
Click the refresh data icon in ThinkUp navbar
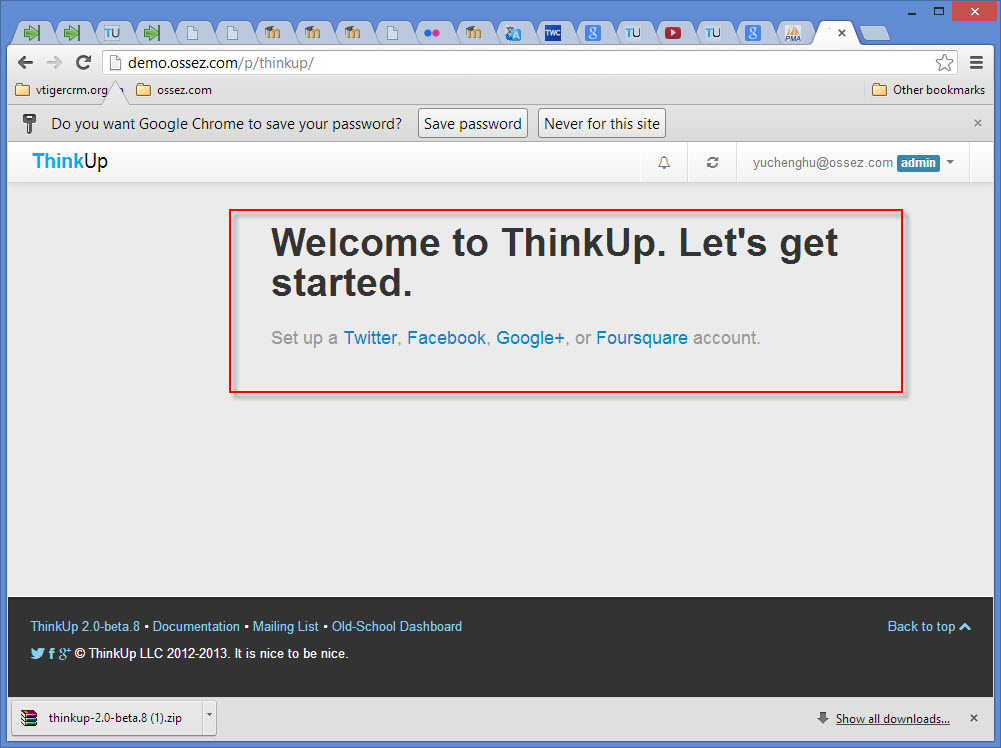click(712, 163)
